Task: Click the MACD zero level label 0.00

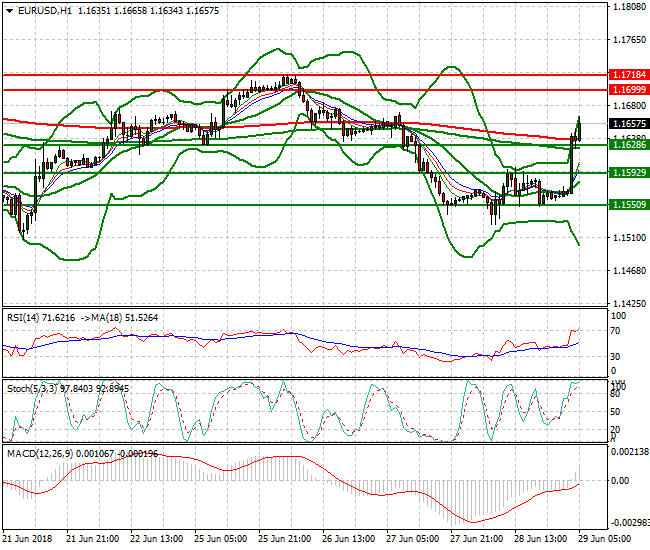Action: (x=620, y=481)
